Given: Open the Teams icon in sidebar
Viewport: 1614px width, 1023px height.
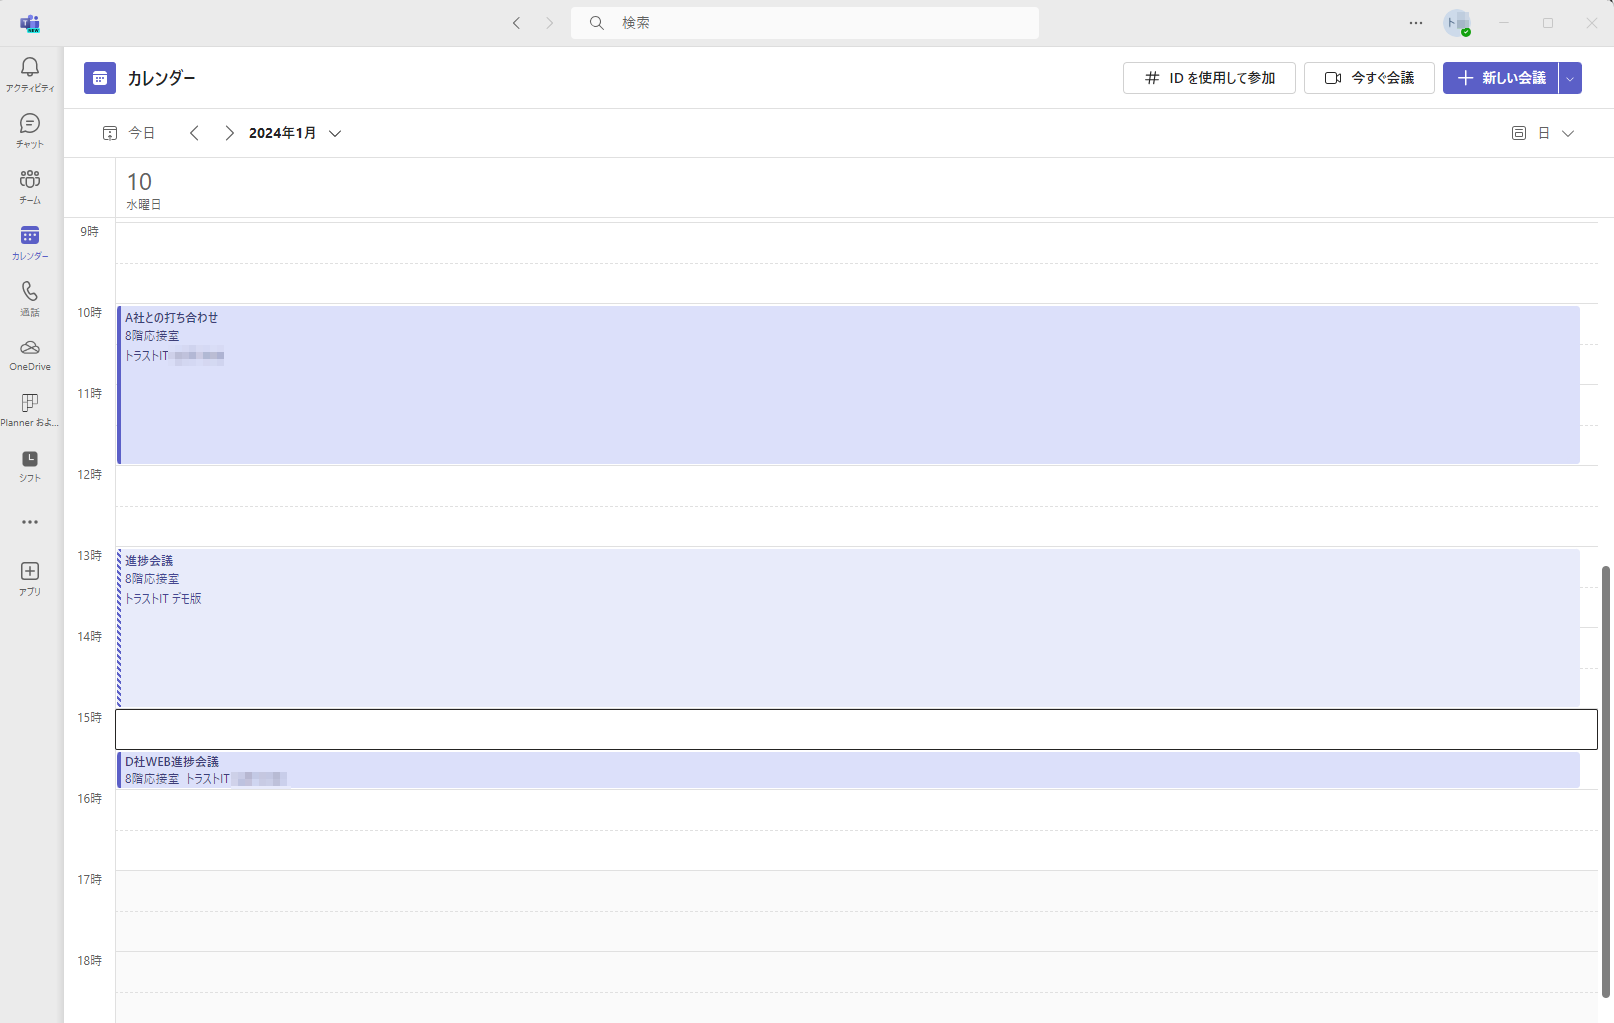Looking at the screenshot, I should (30, 180).
